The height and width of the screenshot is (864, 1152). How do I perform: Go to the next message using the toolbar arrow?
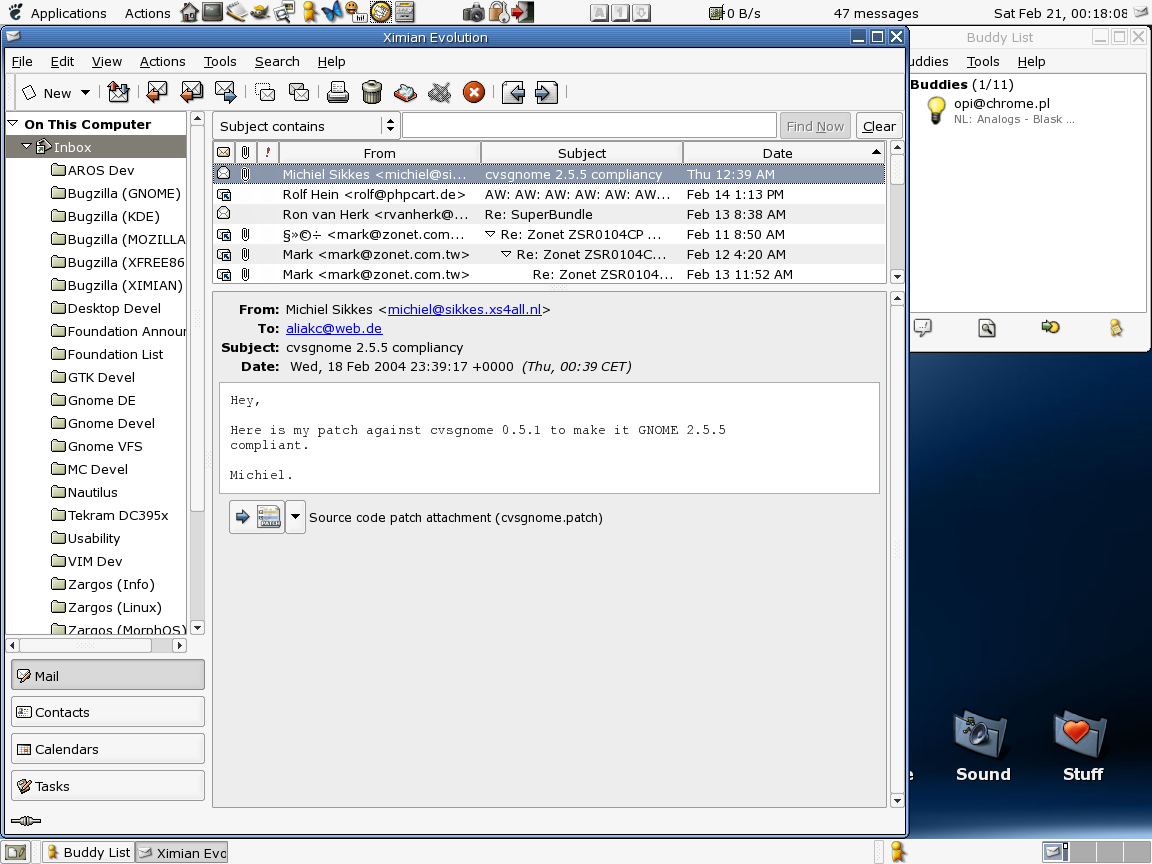tap(545, 93)
